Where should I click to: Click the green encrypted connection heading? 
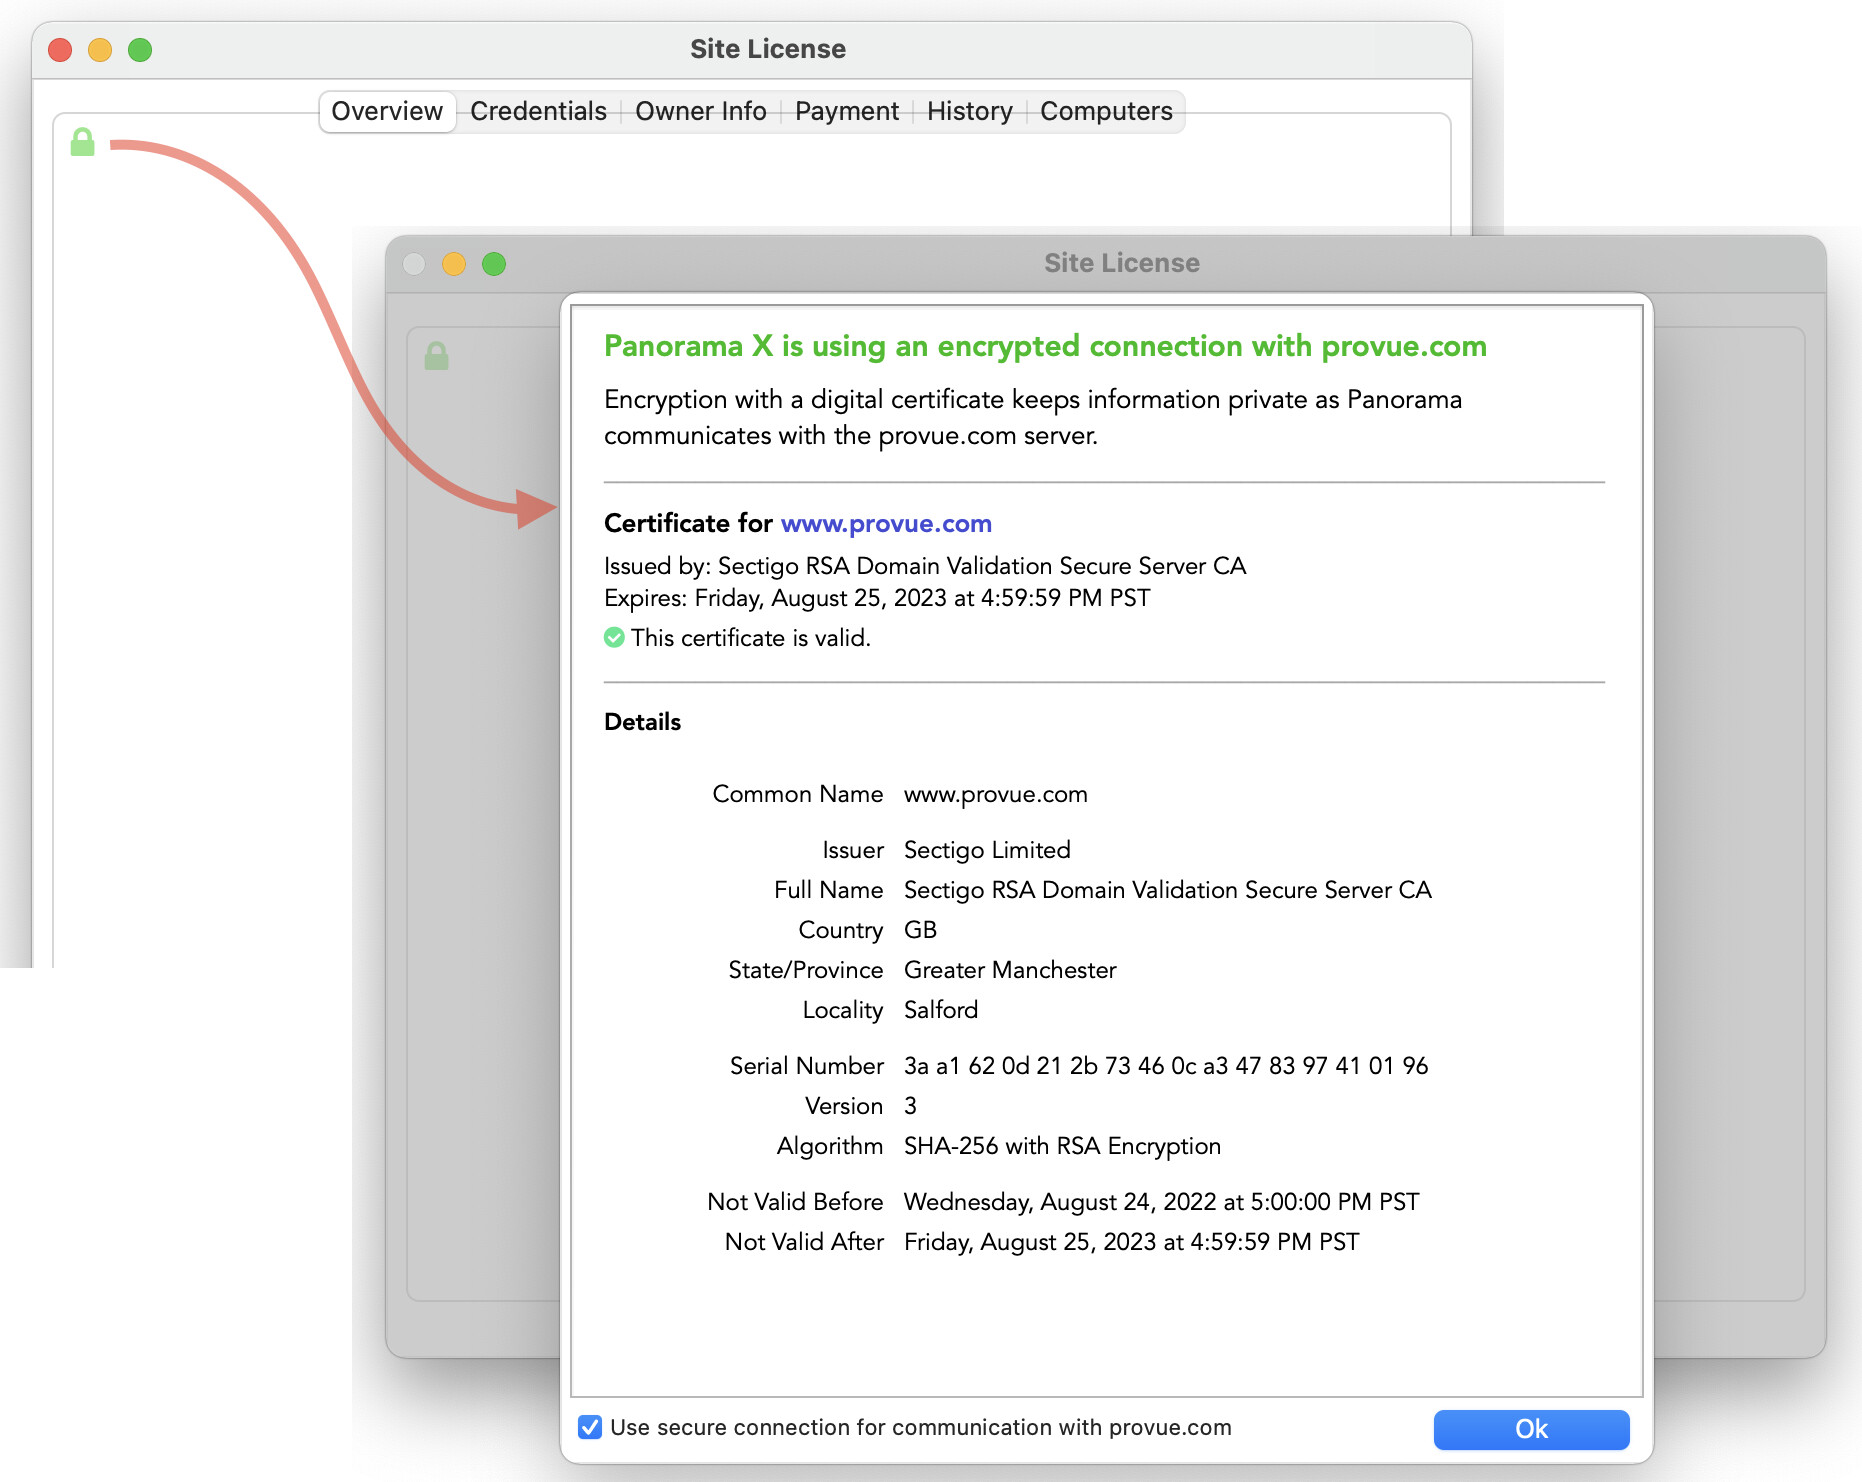coord(1045,346)
